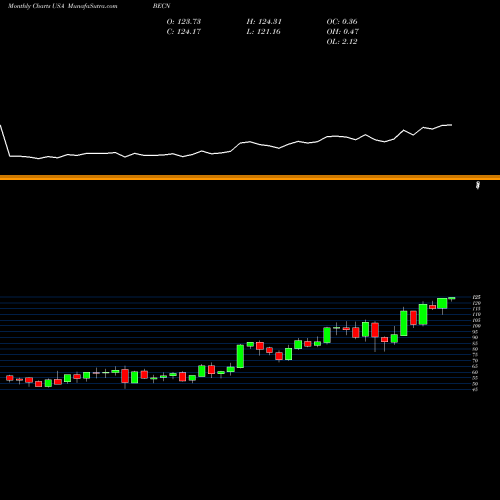Click the 70 price axis label

[475, 361]
